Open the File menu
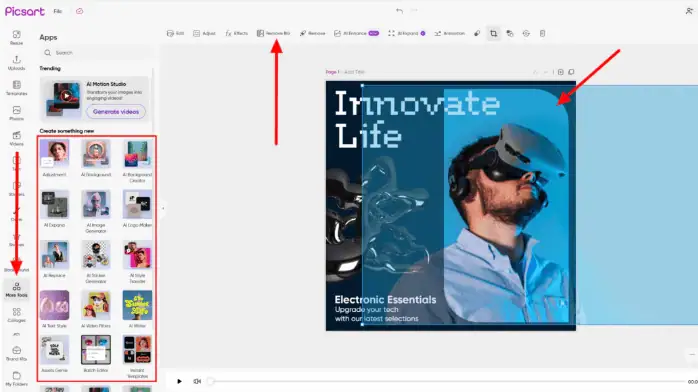The width and height of the screenshot is (698, 392). coord(58,12)
